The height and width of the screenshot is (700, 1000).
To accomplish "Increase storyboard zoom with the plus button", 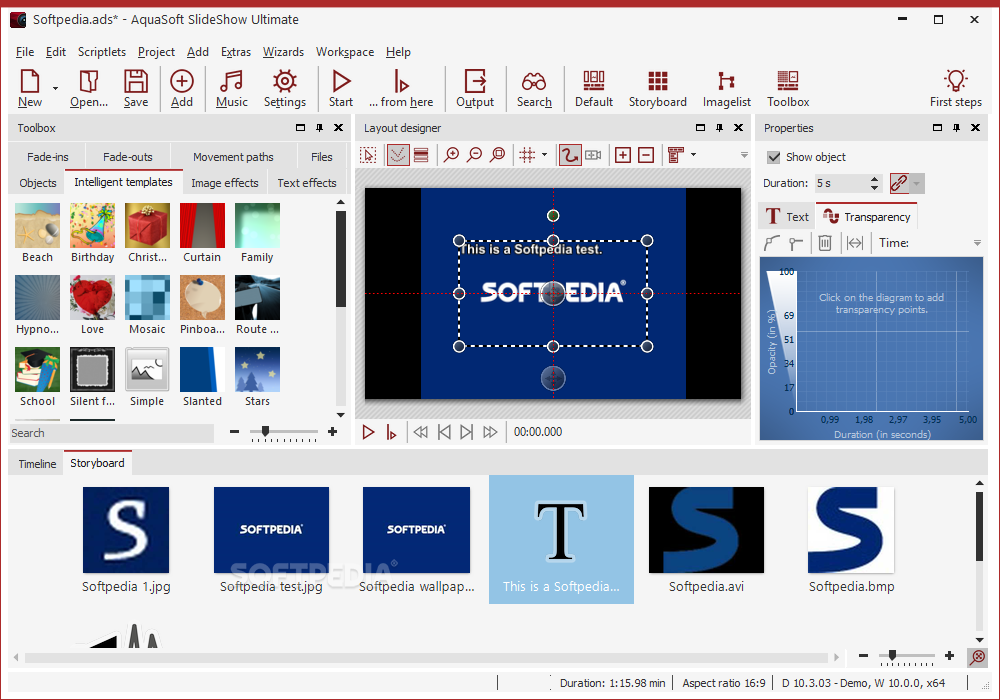I will 950,655.
